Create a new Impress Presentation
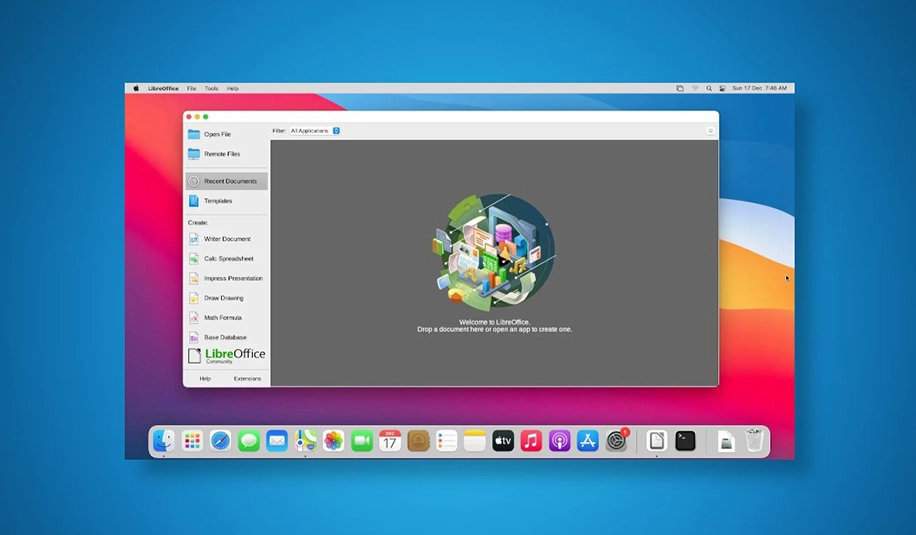Image resolution: width=916 pixels, height=535 pixels. click(226, 279)
